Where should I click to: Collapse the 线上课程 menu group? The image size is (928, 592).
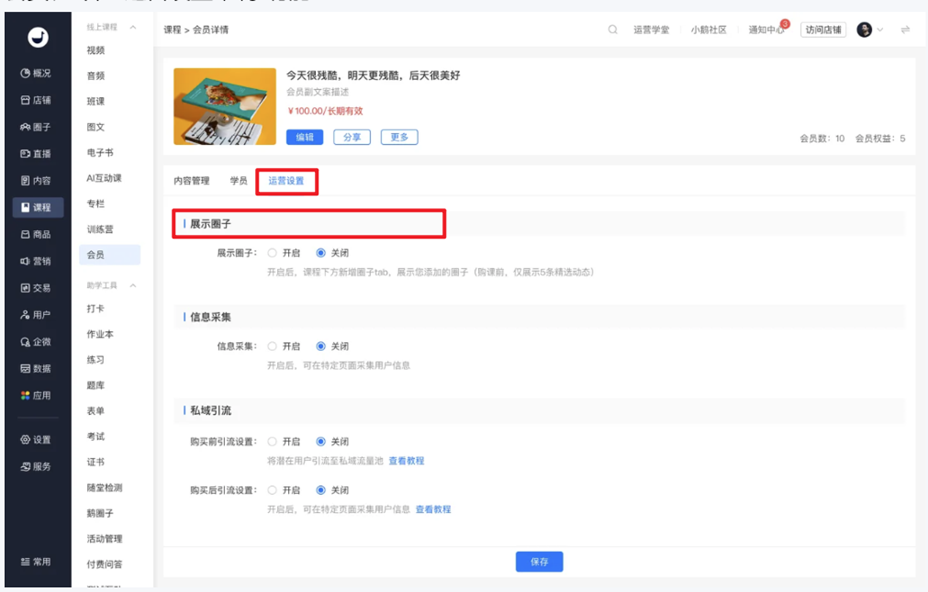[133, 27]
